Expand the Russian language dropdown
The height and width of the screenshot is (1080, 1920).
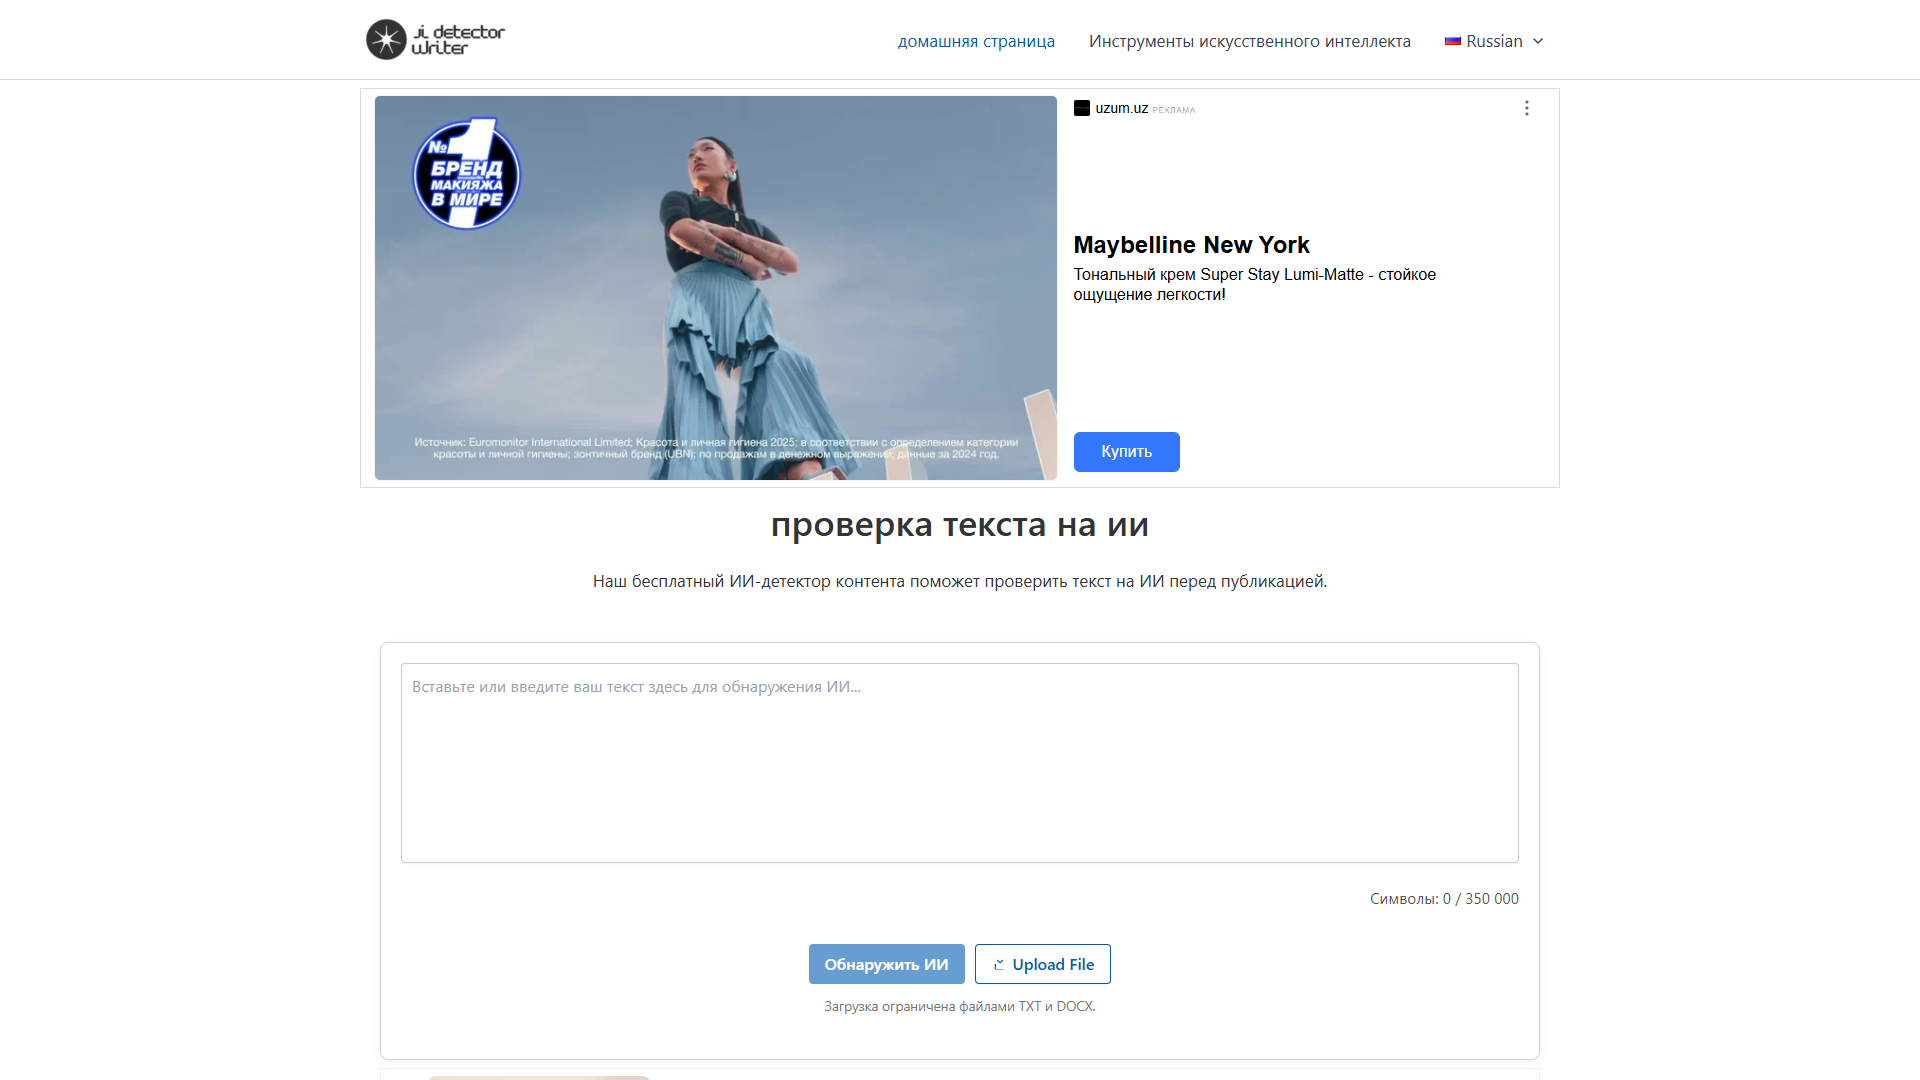[x=1495, y=41]
